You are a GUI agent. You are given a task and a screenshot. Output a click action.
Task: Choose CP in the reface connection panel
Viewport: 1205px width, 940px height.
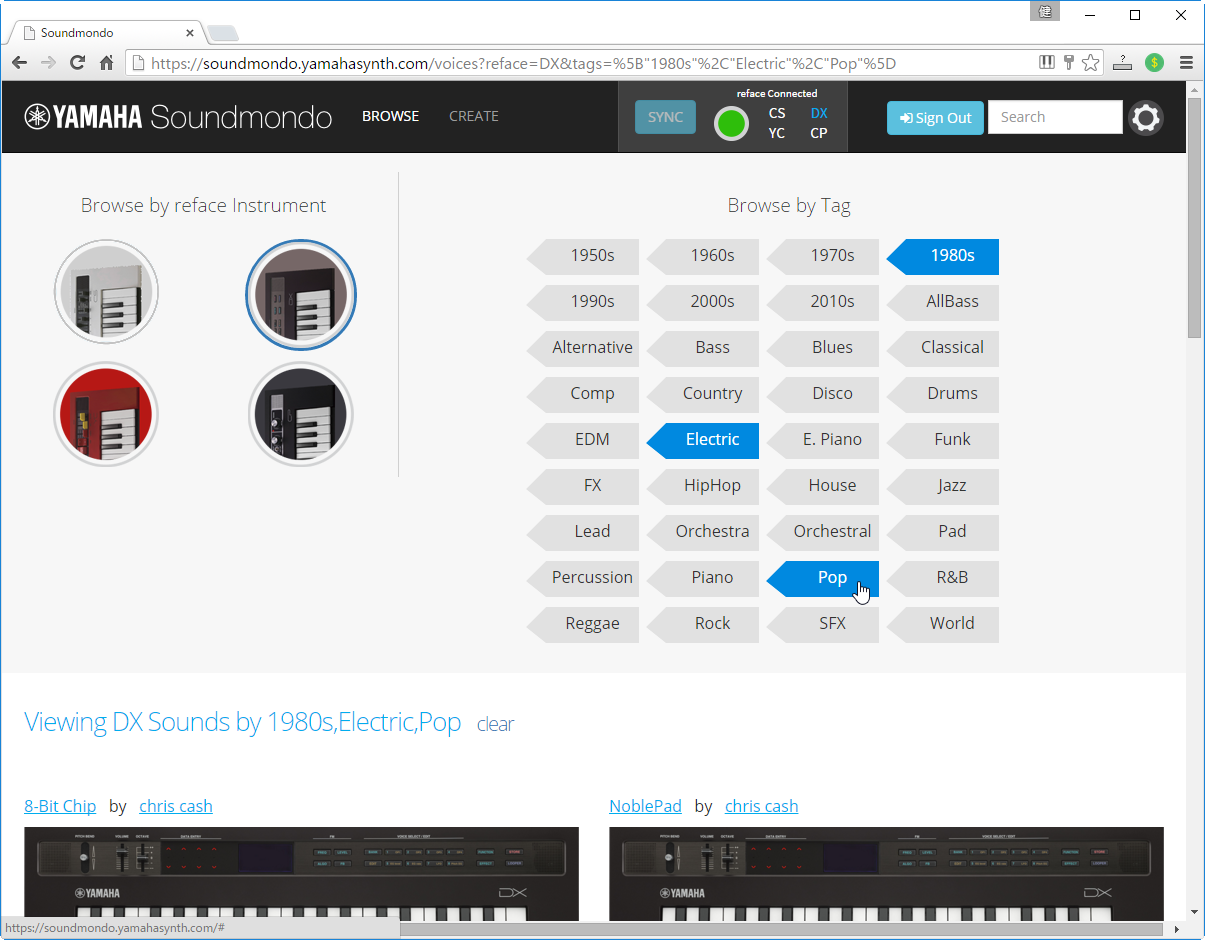click(x=819, y=133)
